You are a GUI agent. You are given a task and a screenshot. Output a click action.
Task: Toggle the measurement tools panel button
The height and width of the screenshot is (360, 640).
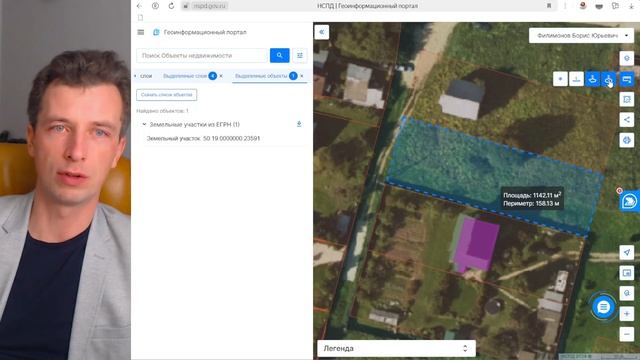click(627, 79)
